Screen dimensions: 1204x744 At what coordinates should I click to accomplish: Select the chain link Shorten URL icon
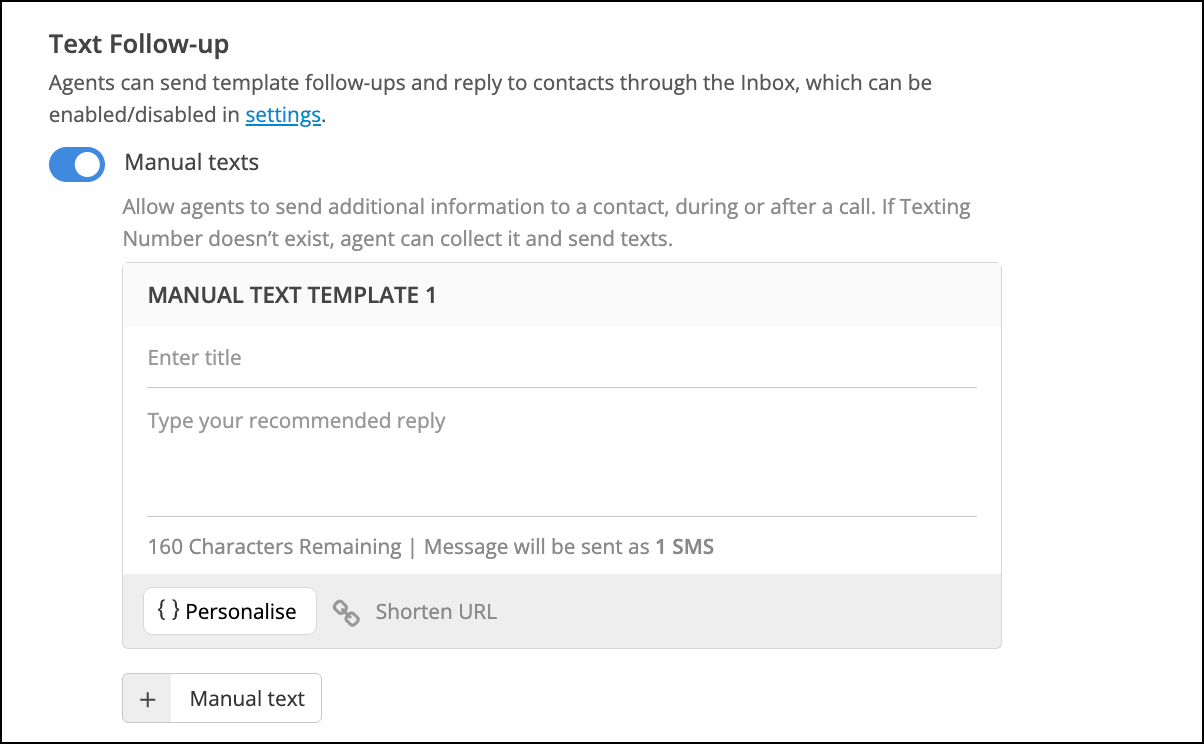[346, 613]
